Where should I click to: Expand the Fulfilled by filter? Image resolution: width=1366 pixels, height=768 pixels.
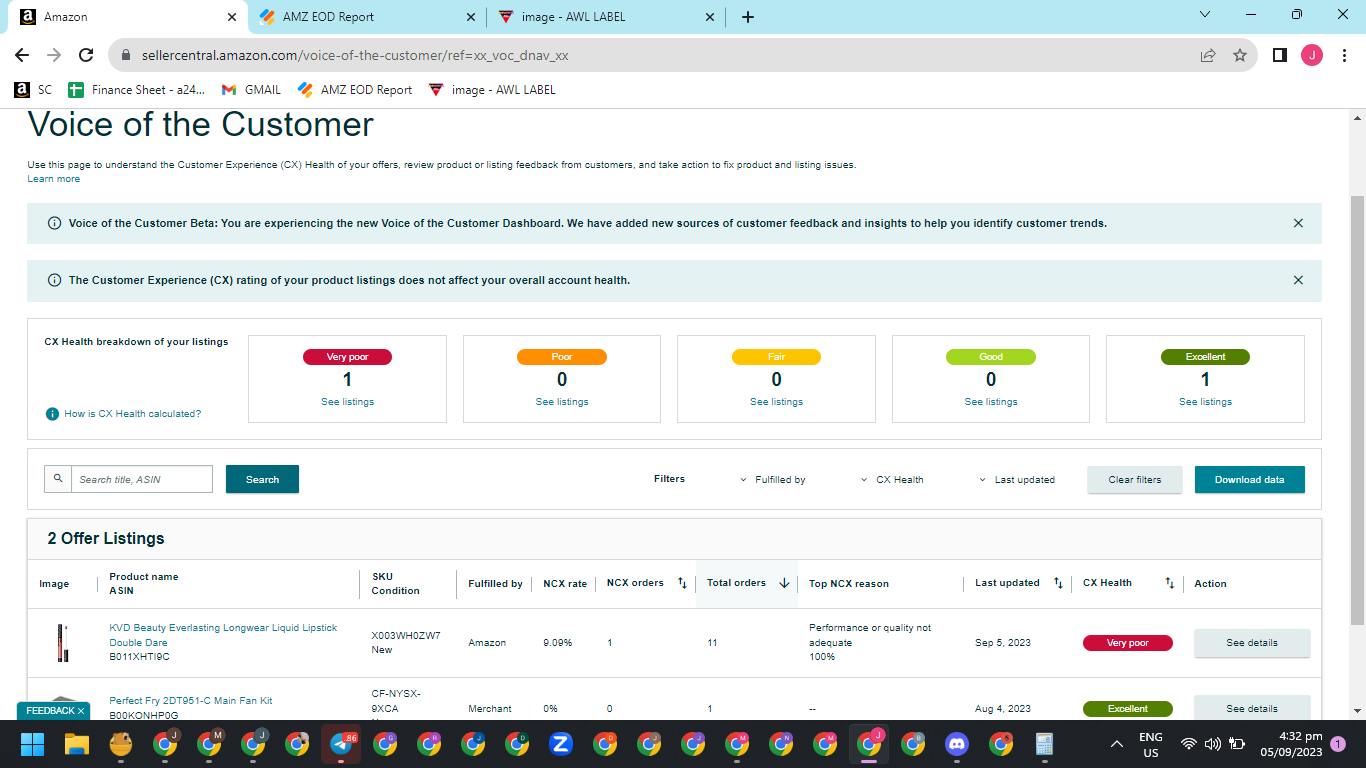(773, 480)
